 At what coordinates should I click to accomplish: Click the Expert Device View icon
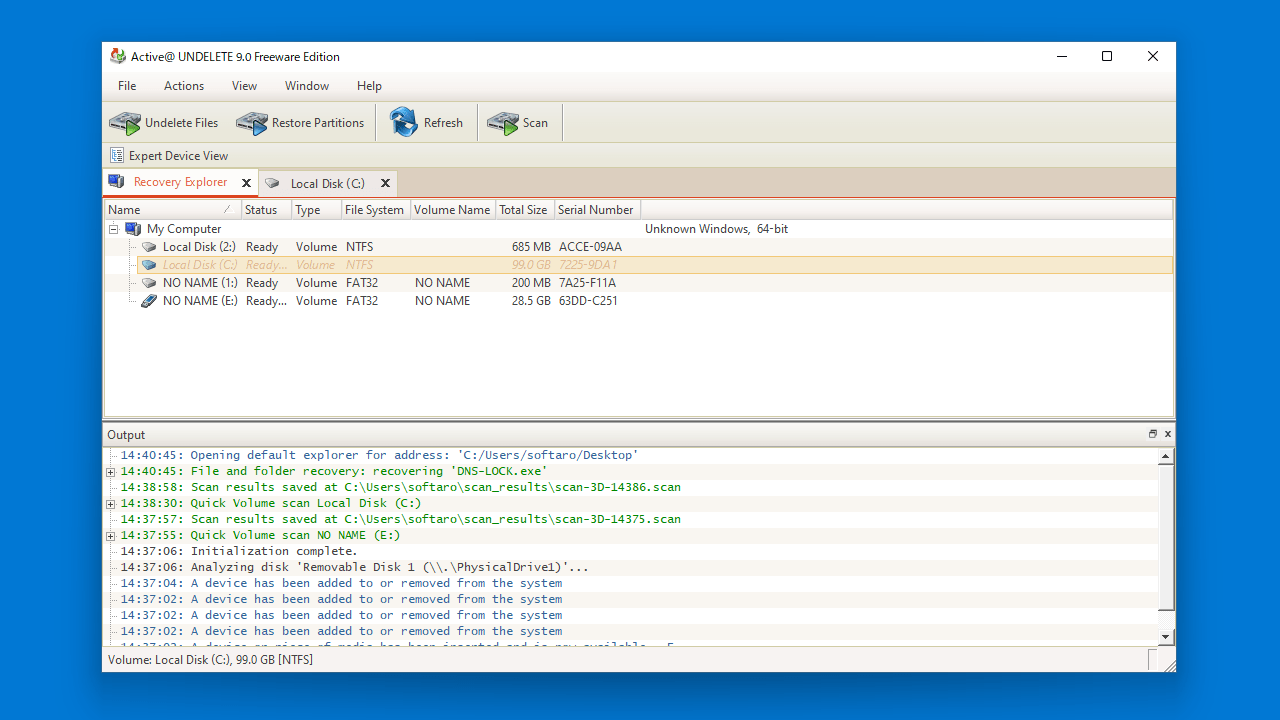pyautogui.click(x=117, y=155)
